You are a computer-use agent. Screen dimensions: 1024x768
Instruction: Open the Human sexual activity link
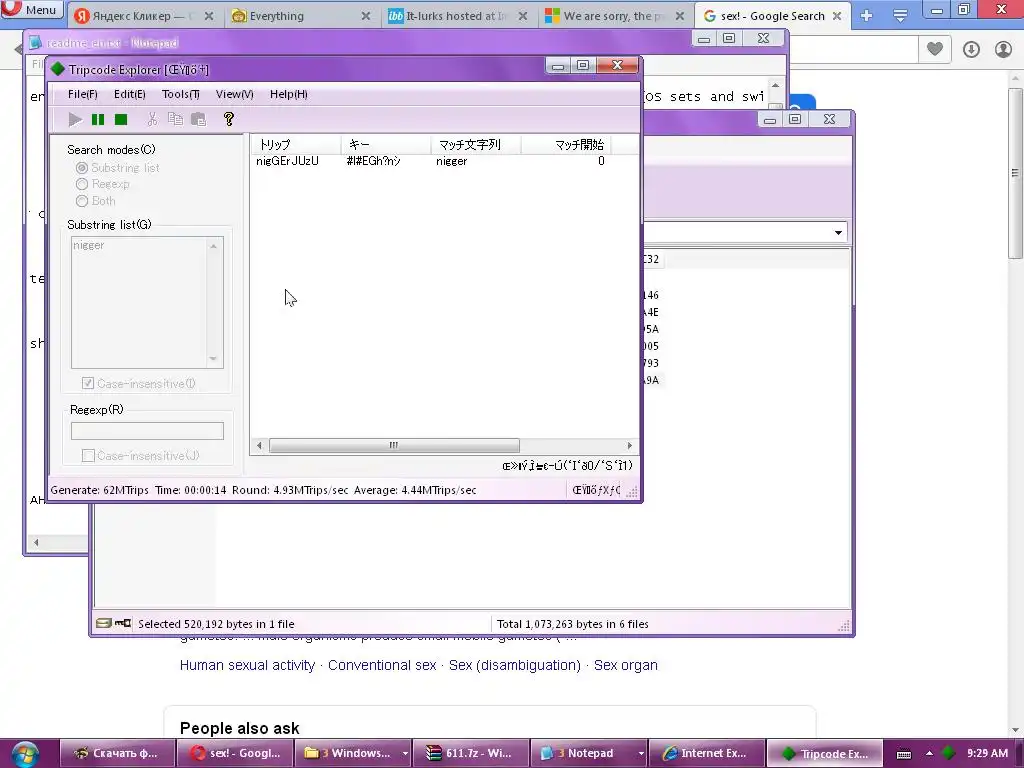pos(247,665)
